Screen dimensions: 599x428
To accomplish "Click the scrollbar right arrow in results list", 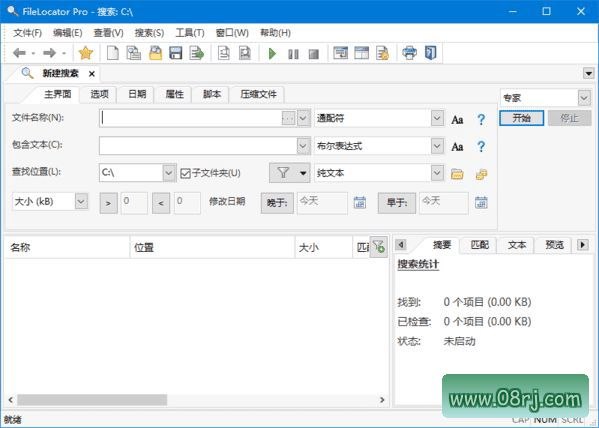I will 382,400.
